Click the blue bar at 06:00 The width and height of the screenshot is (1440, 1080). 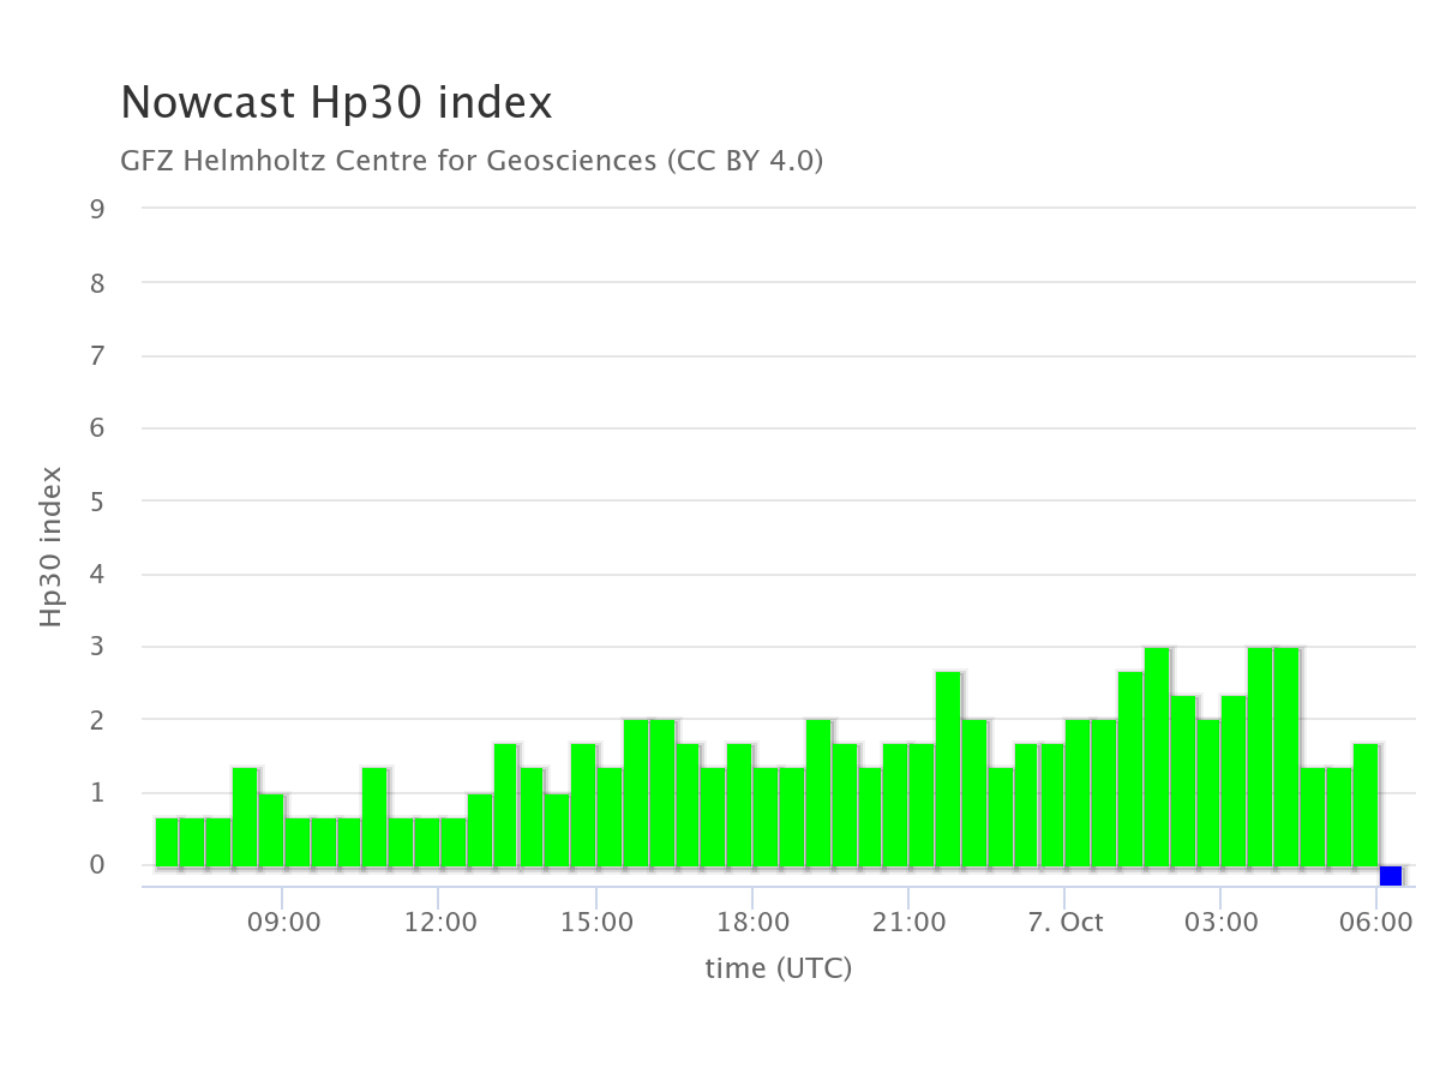tap(1390, 876)
